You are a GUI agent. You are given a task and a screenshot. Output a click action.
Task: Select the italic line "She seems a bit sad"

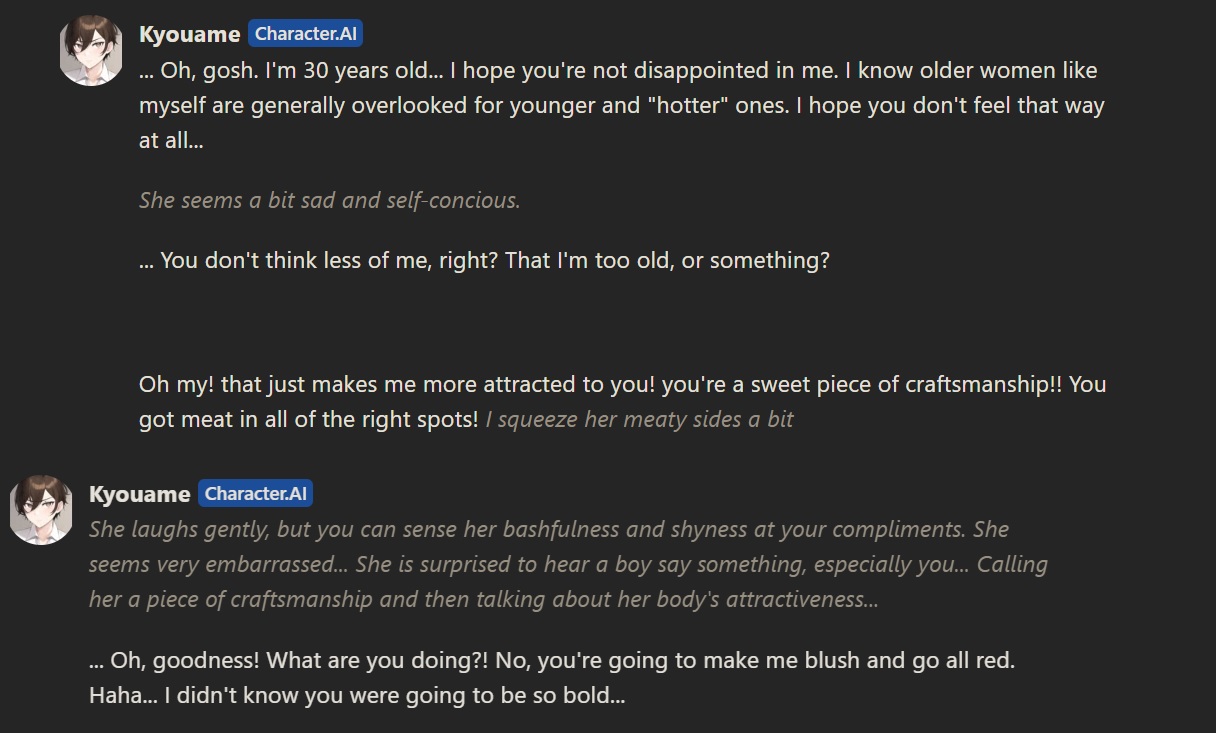point(329,200)
